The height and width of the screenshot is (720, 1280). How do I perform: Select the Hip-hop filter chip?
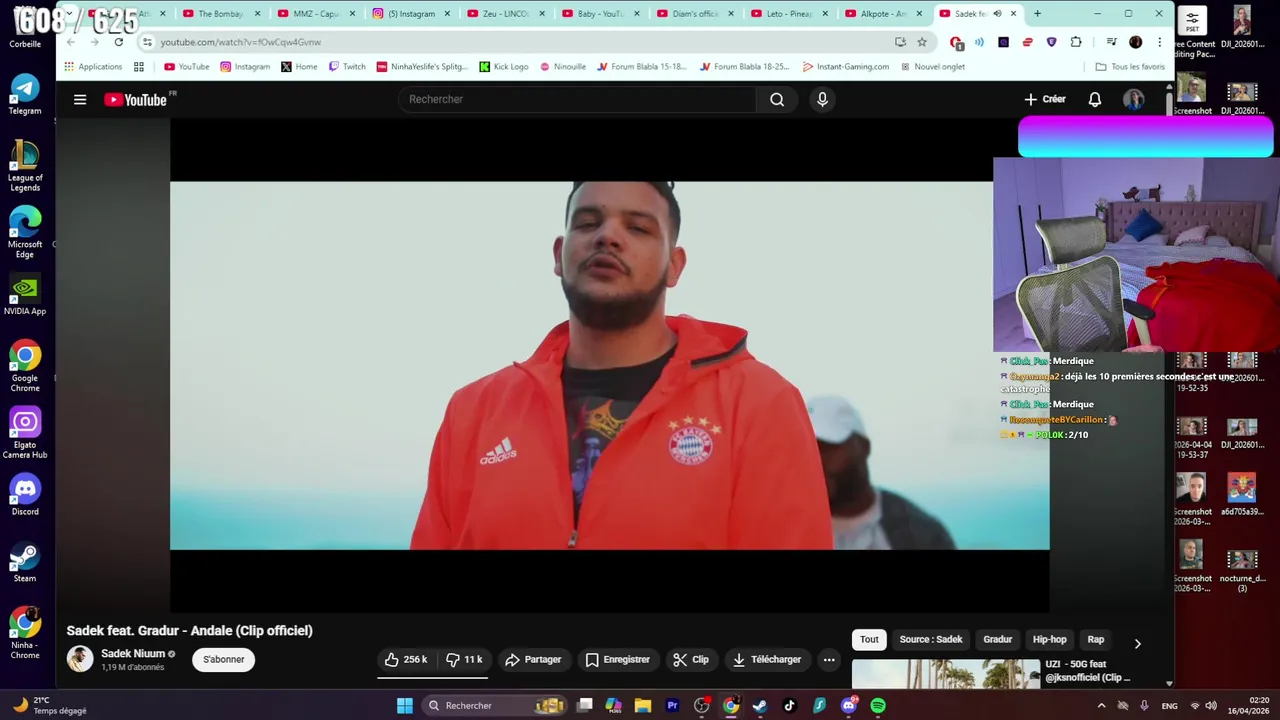coord(1049,639)
